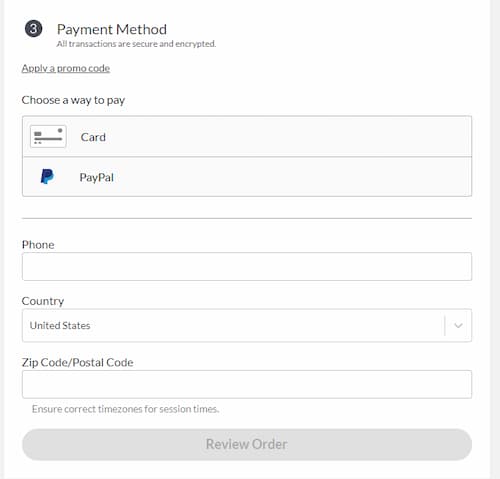Screen dimensions: 500x479
Task: Focus the Phone input field
Action: (x=247, y=266)
